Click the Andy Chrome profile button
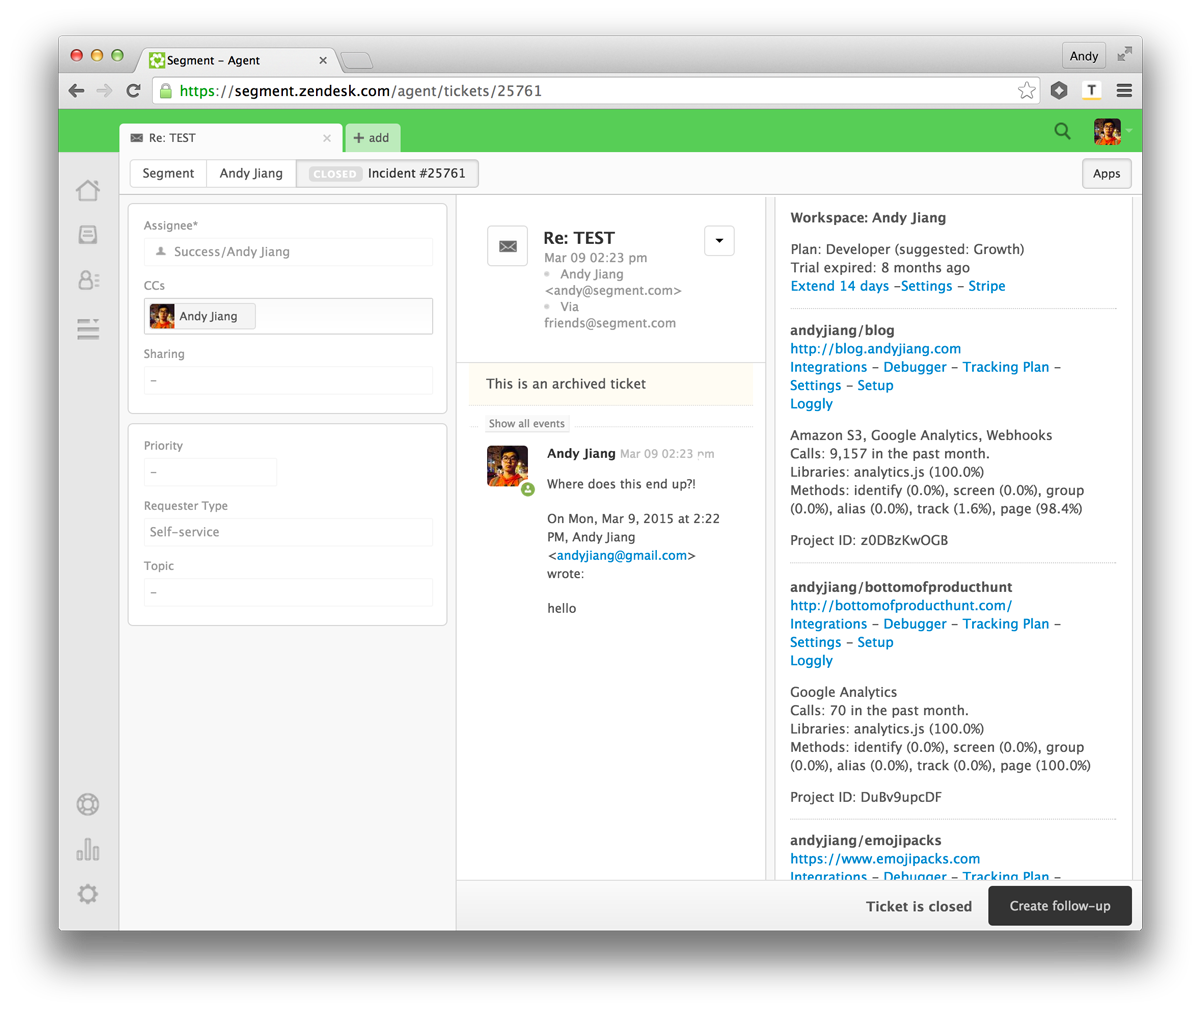Image resolution: width=1200 pixels, height=1011 pixels. click(1084, 56)
